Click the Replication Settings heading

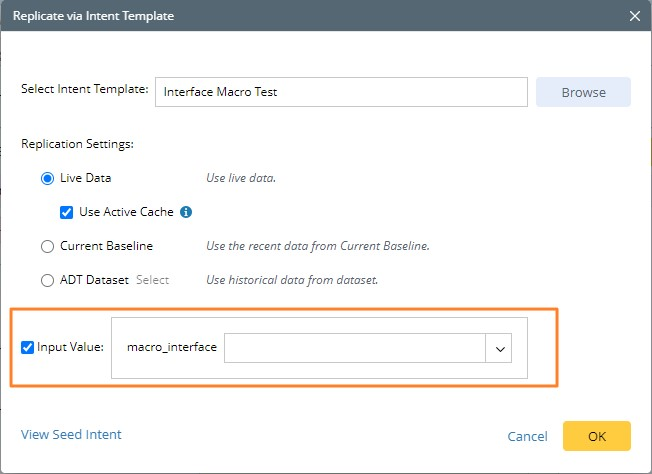77,144
